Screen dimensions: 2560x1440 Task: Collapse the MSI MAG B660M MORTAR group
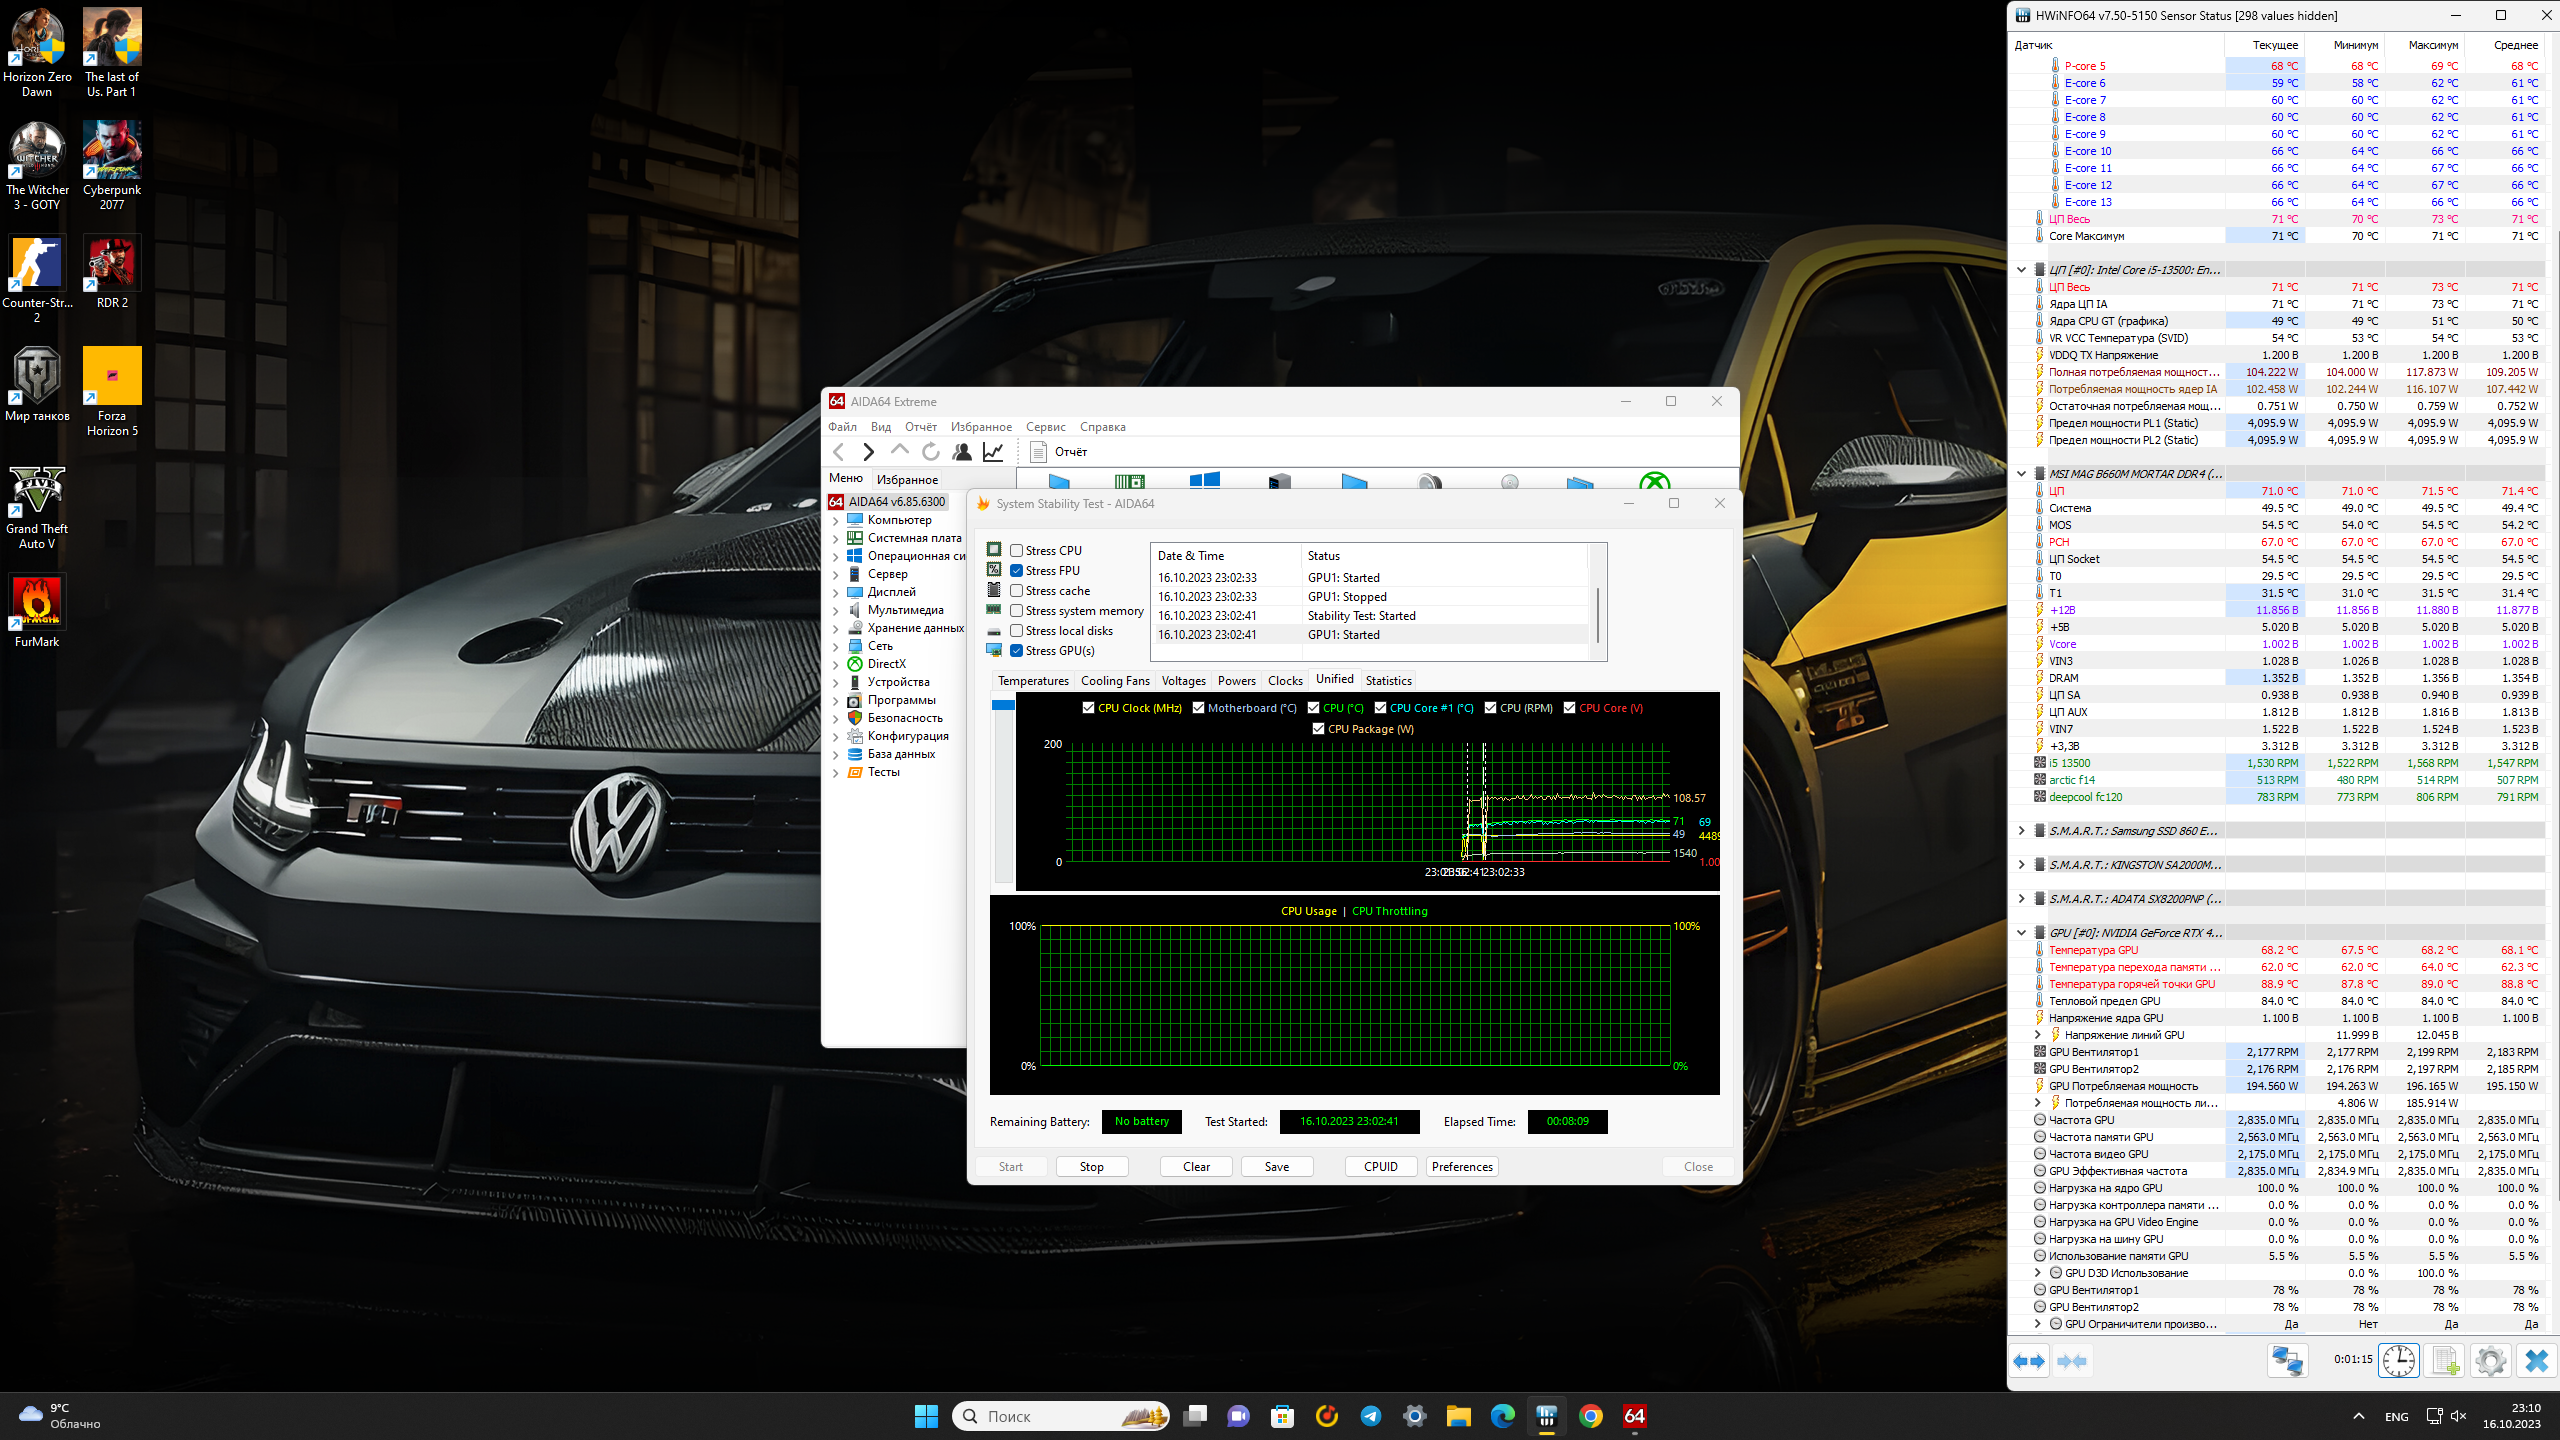(2021, 473)
